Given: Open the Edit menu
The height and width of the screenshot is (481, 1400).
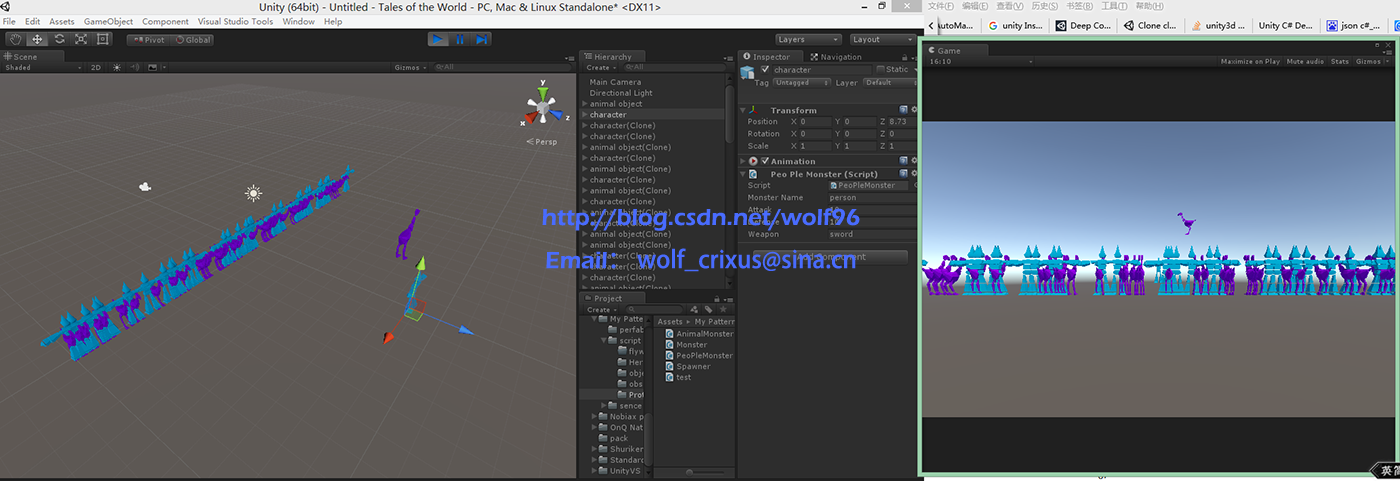Looking at the screenshot, I should [x=33, y=21].
